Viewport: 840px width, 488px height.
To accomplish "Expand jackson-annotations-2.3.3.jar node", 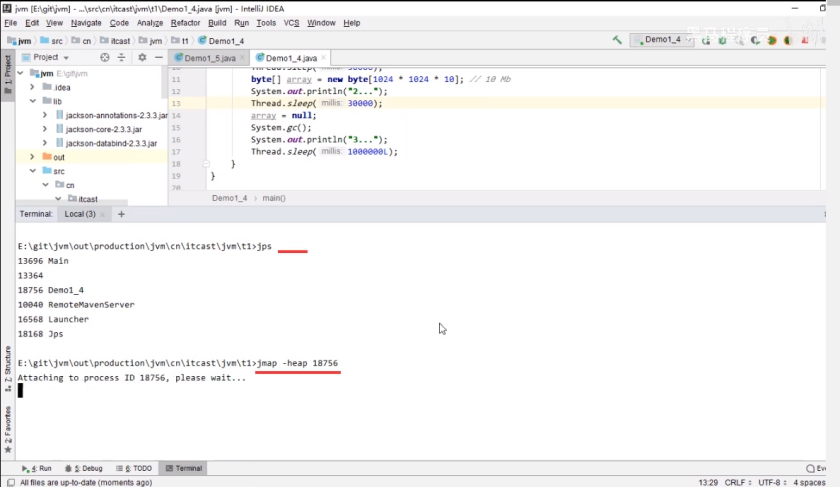I will point(45,115).
